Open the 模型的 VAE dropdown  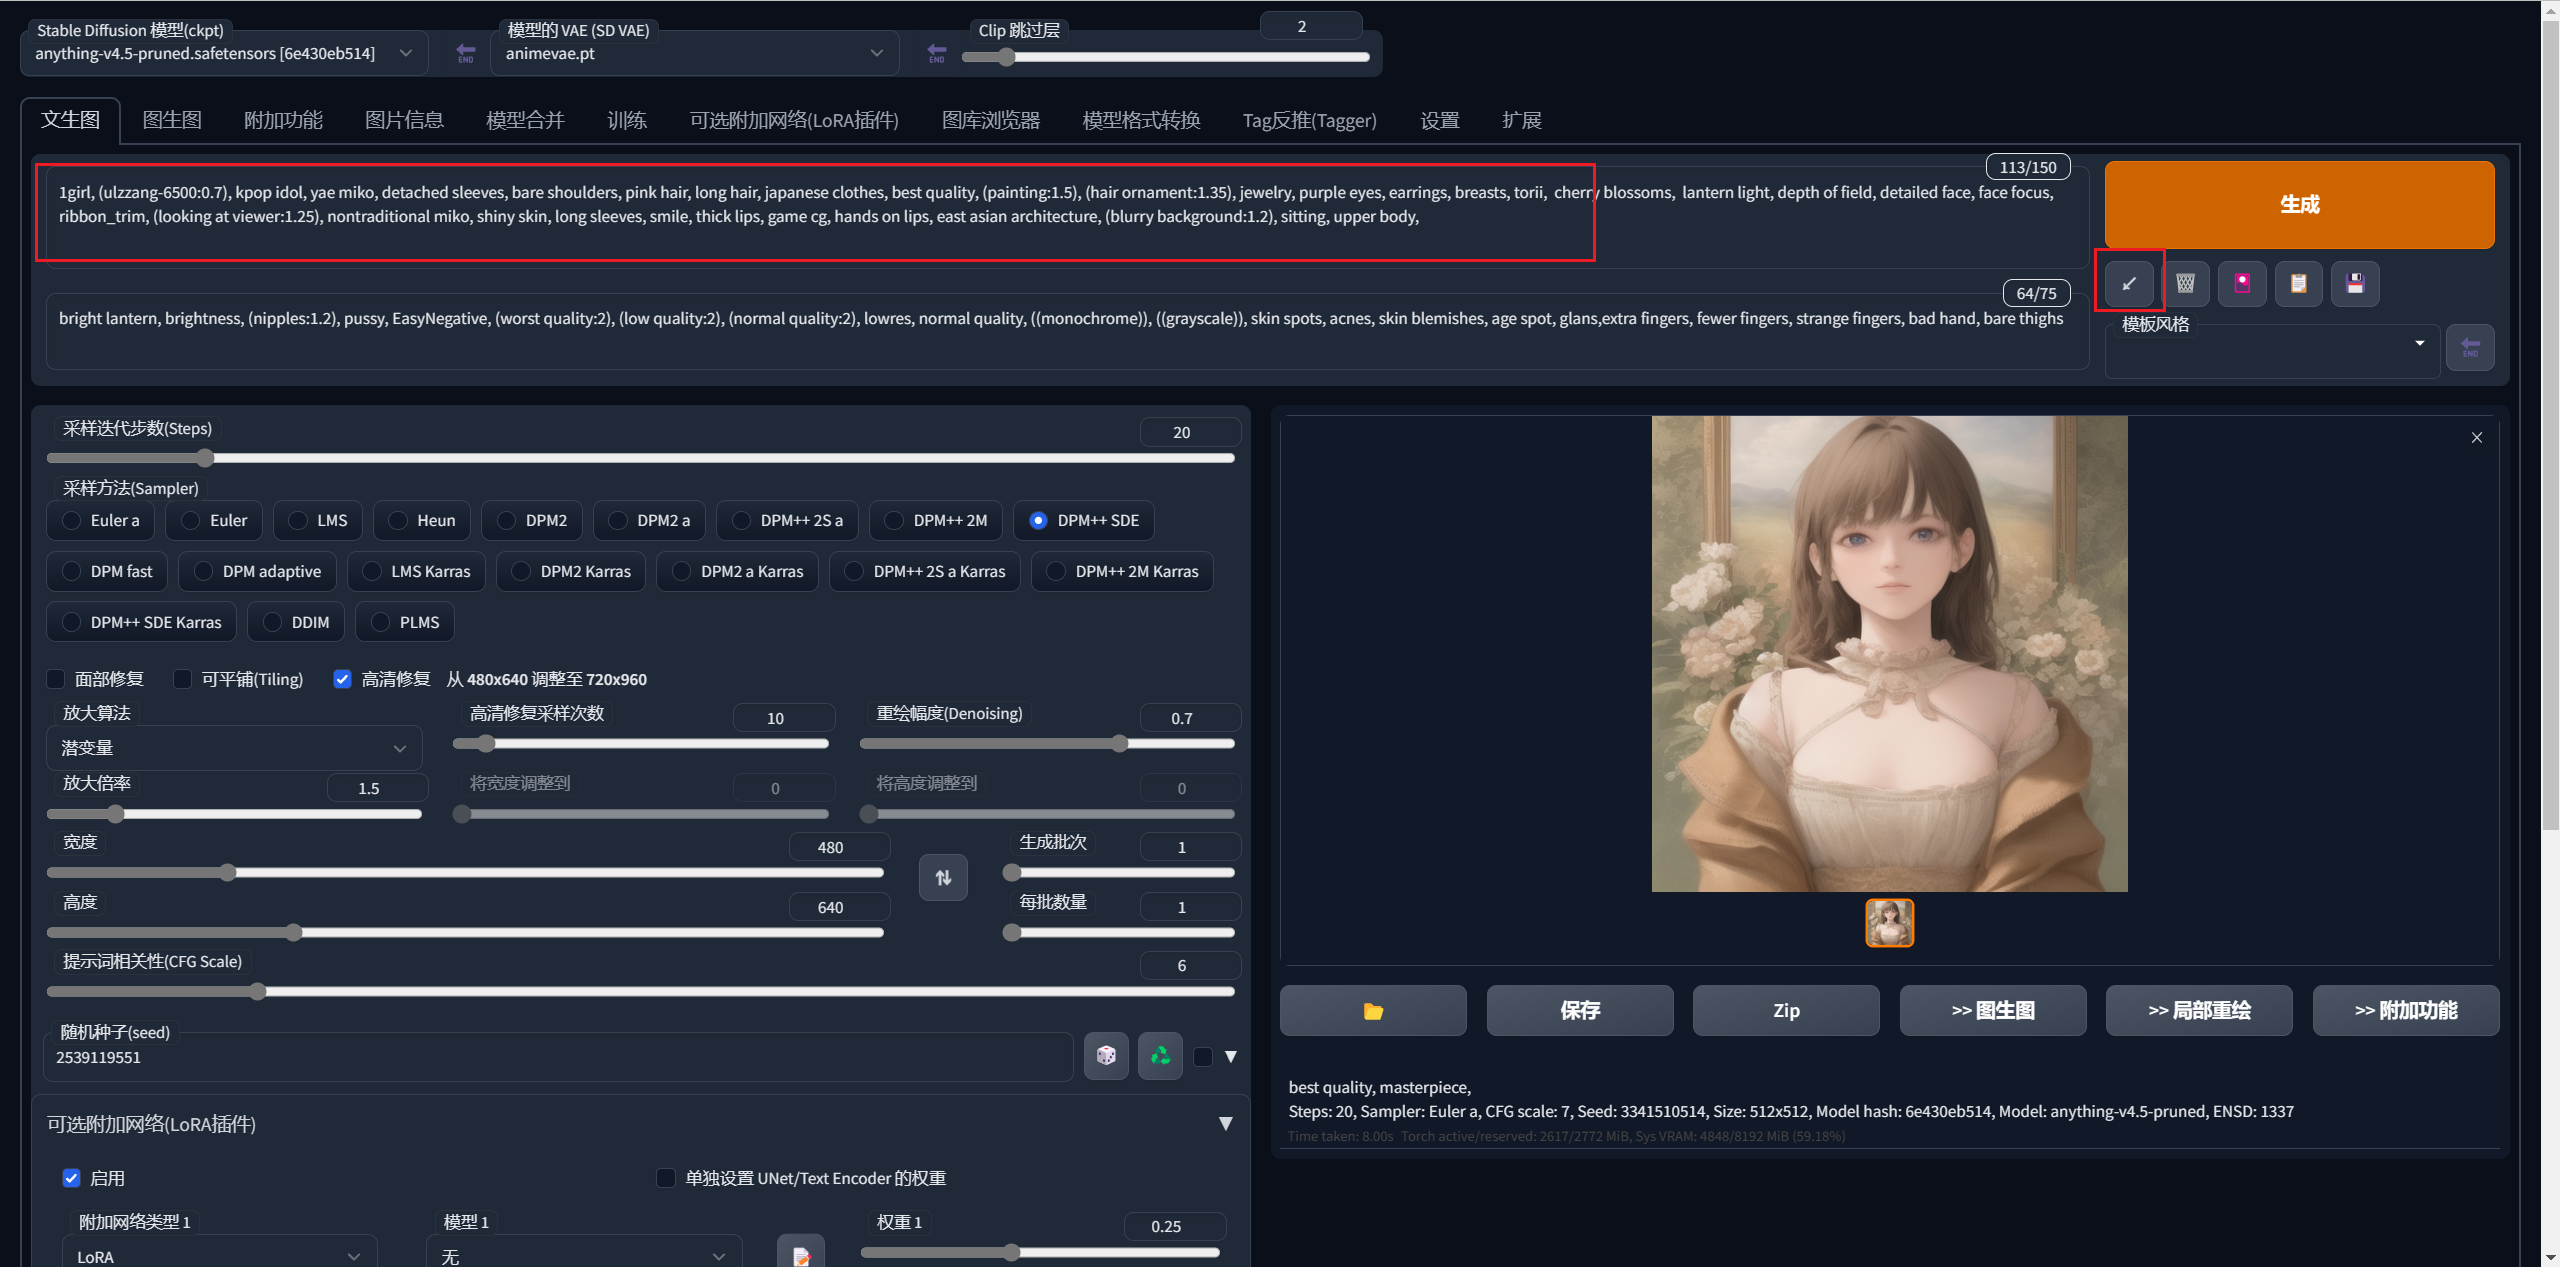[694, 54]
